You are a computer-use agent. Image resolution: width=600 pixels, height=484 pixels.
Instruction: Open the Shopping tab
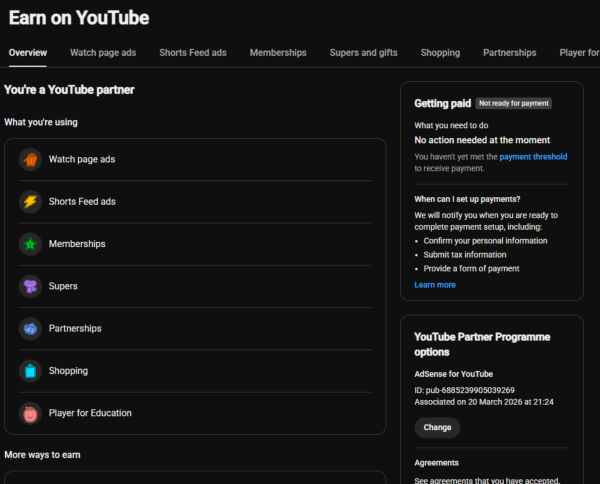coord(440,53)
